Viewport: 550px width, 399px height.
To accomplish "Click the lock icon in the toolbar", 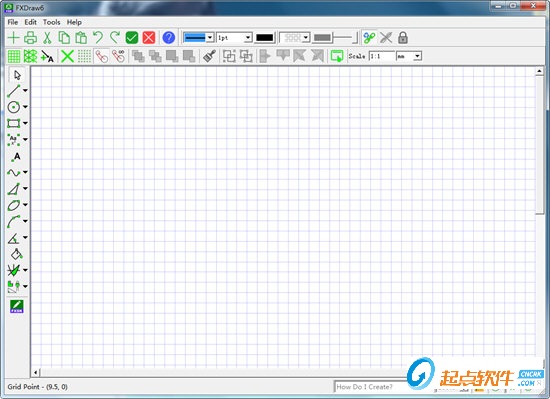I will point(403,38).
